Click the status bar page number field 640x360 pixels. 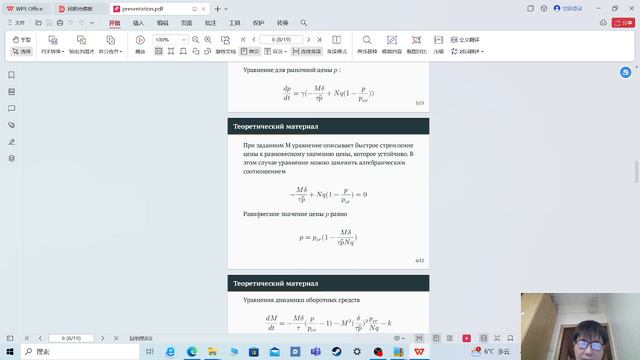pyautogui.click(x=71, y=338)
